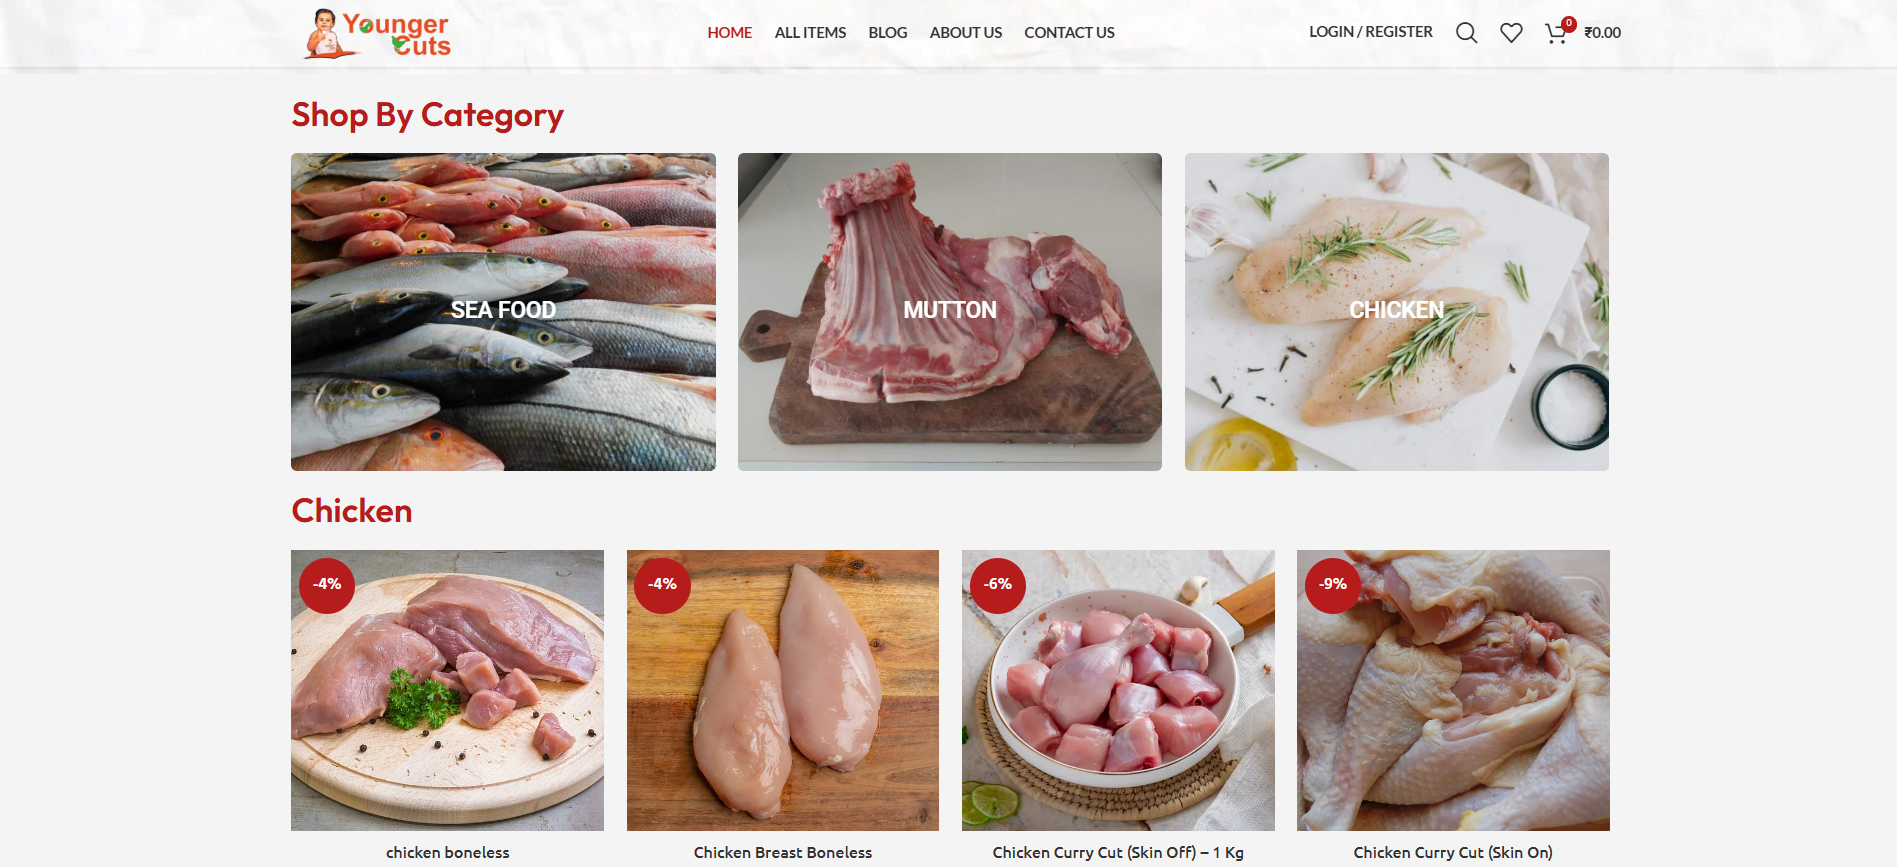View cart total ₹0.00
The width and height of the screenshot is (1897, 867).
(x=1603, y=33)
